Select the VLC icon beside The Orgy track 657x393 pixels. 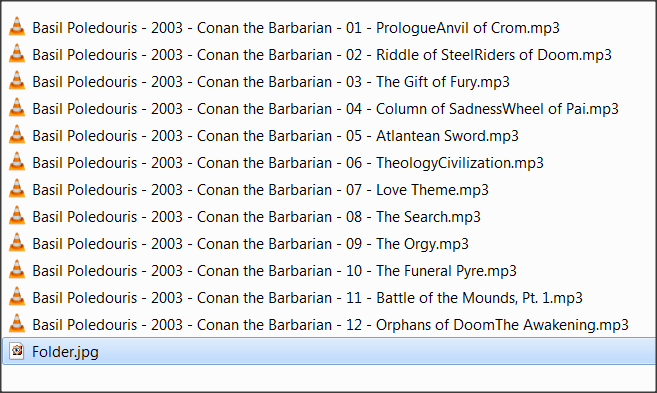(17, 243)
